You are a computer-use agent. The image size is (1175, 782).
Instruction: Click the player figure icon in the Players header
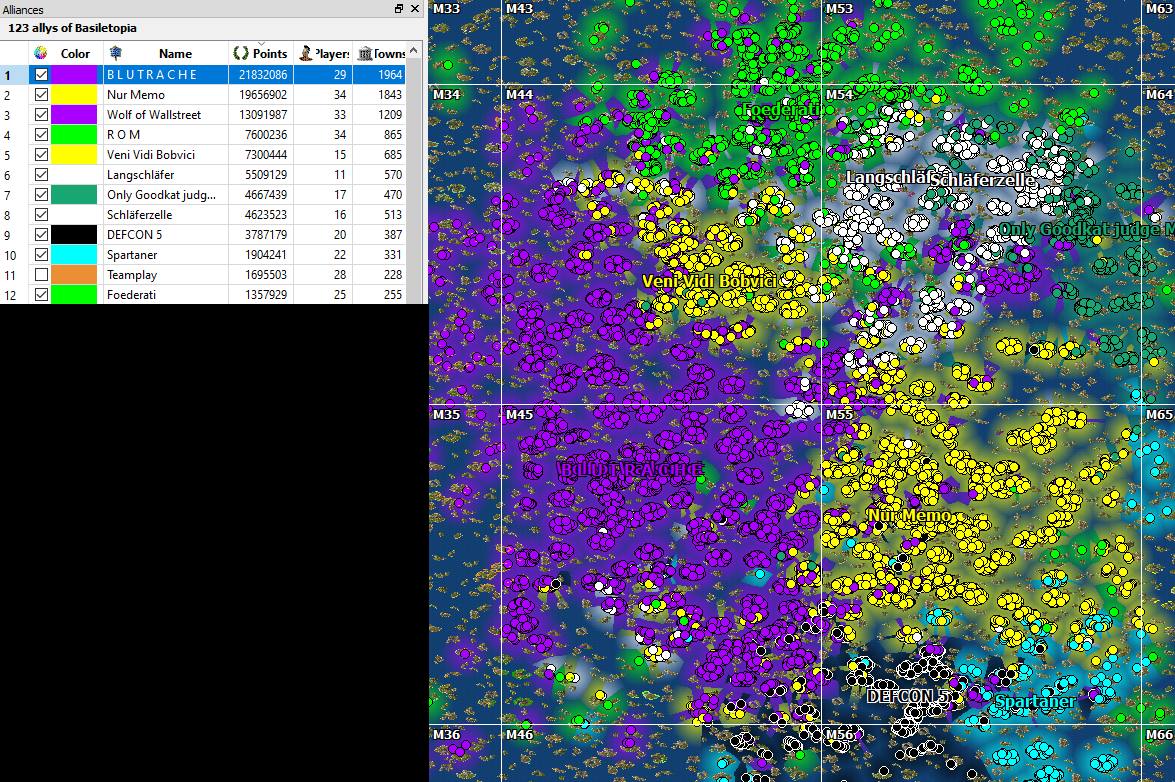pos(306,53)
